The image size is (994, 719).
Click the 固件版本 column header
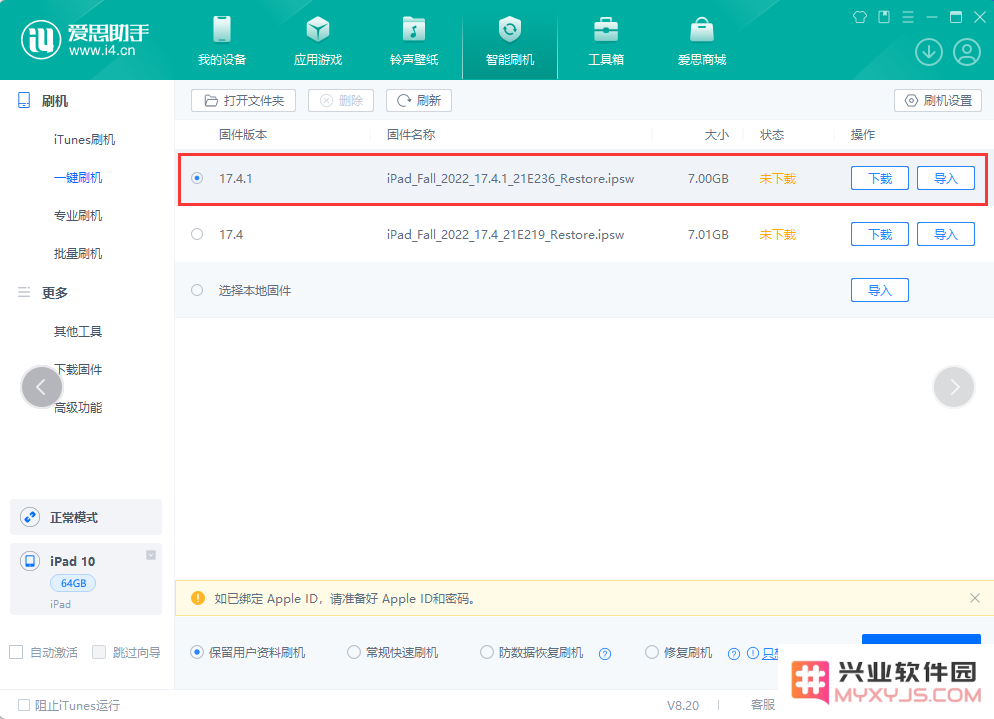[243, 134]
